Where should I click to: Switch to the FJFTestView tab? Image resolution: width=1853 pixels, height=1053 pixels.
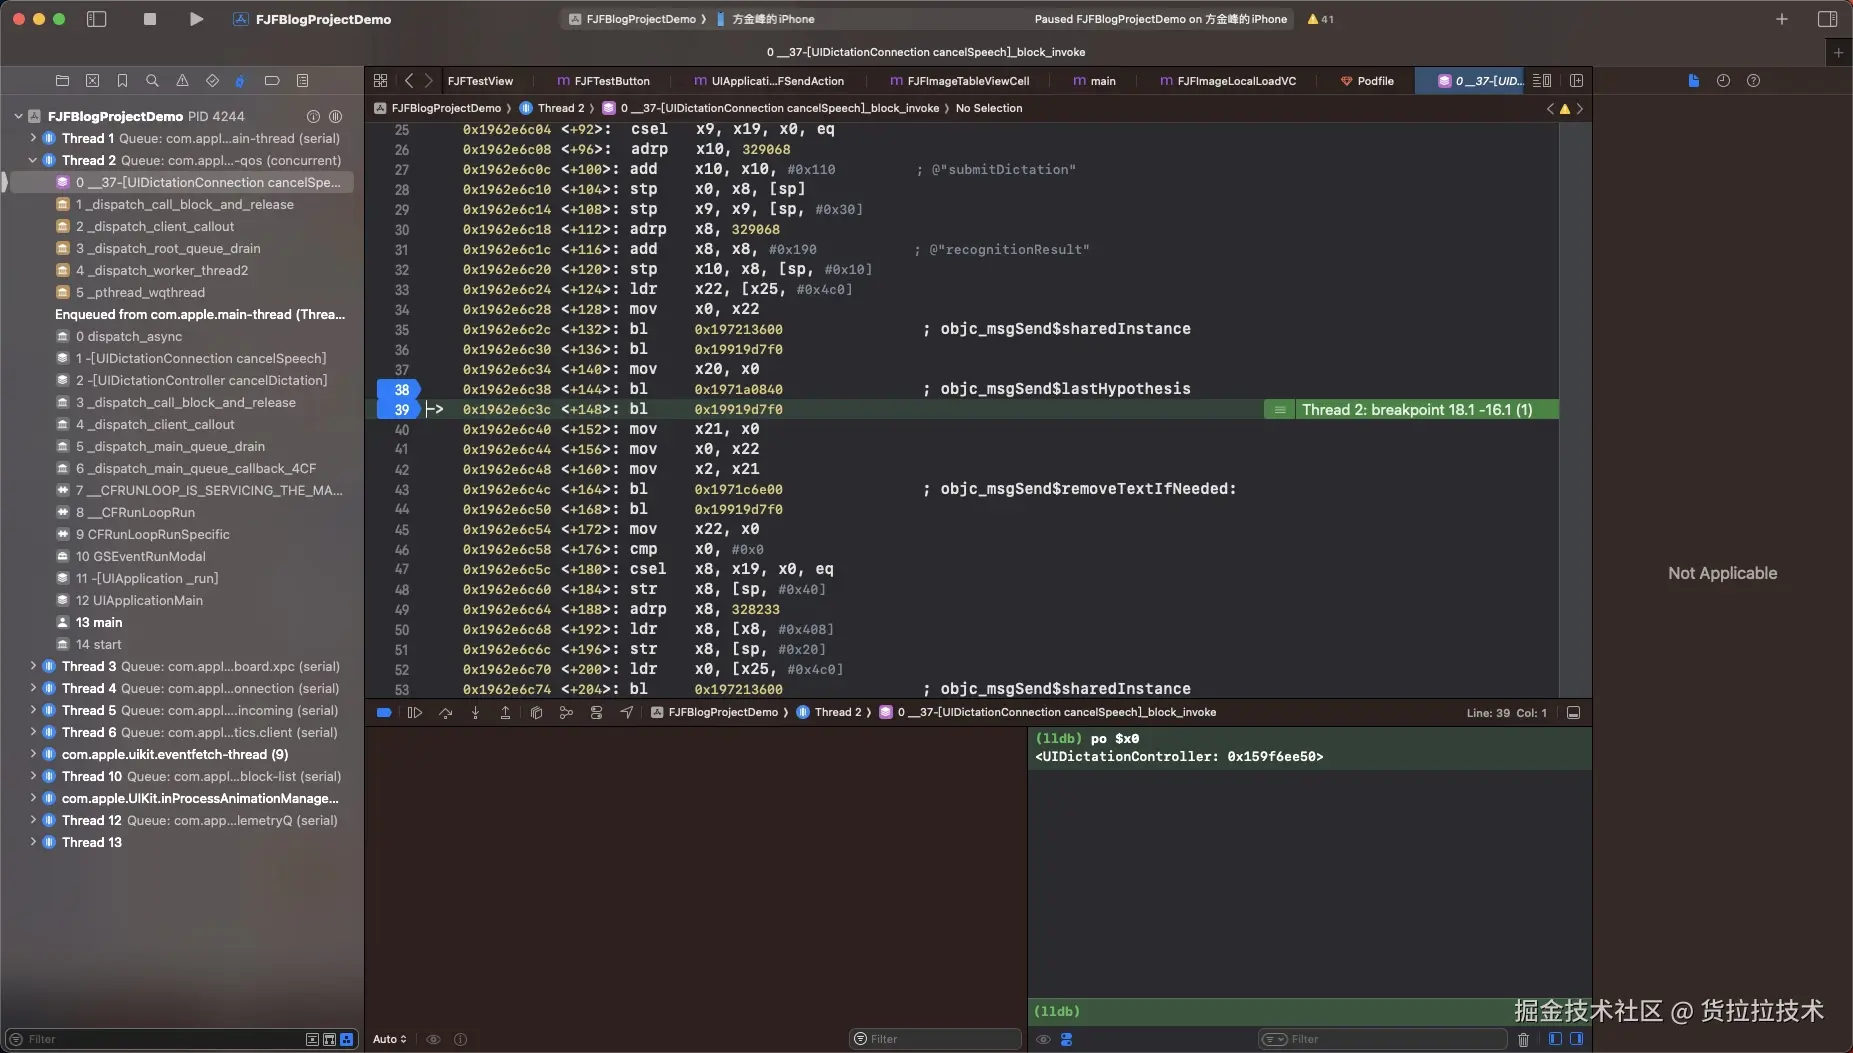coord(481,81)
